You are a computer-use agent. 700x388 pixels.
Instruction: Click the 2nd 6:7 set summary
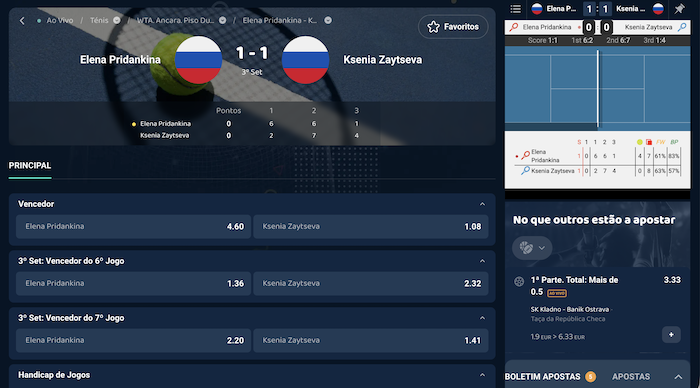[618, 40]
